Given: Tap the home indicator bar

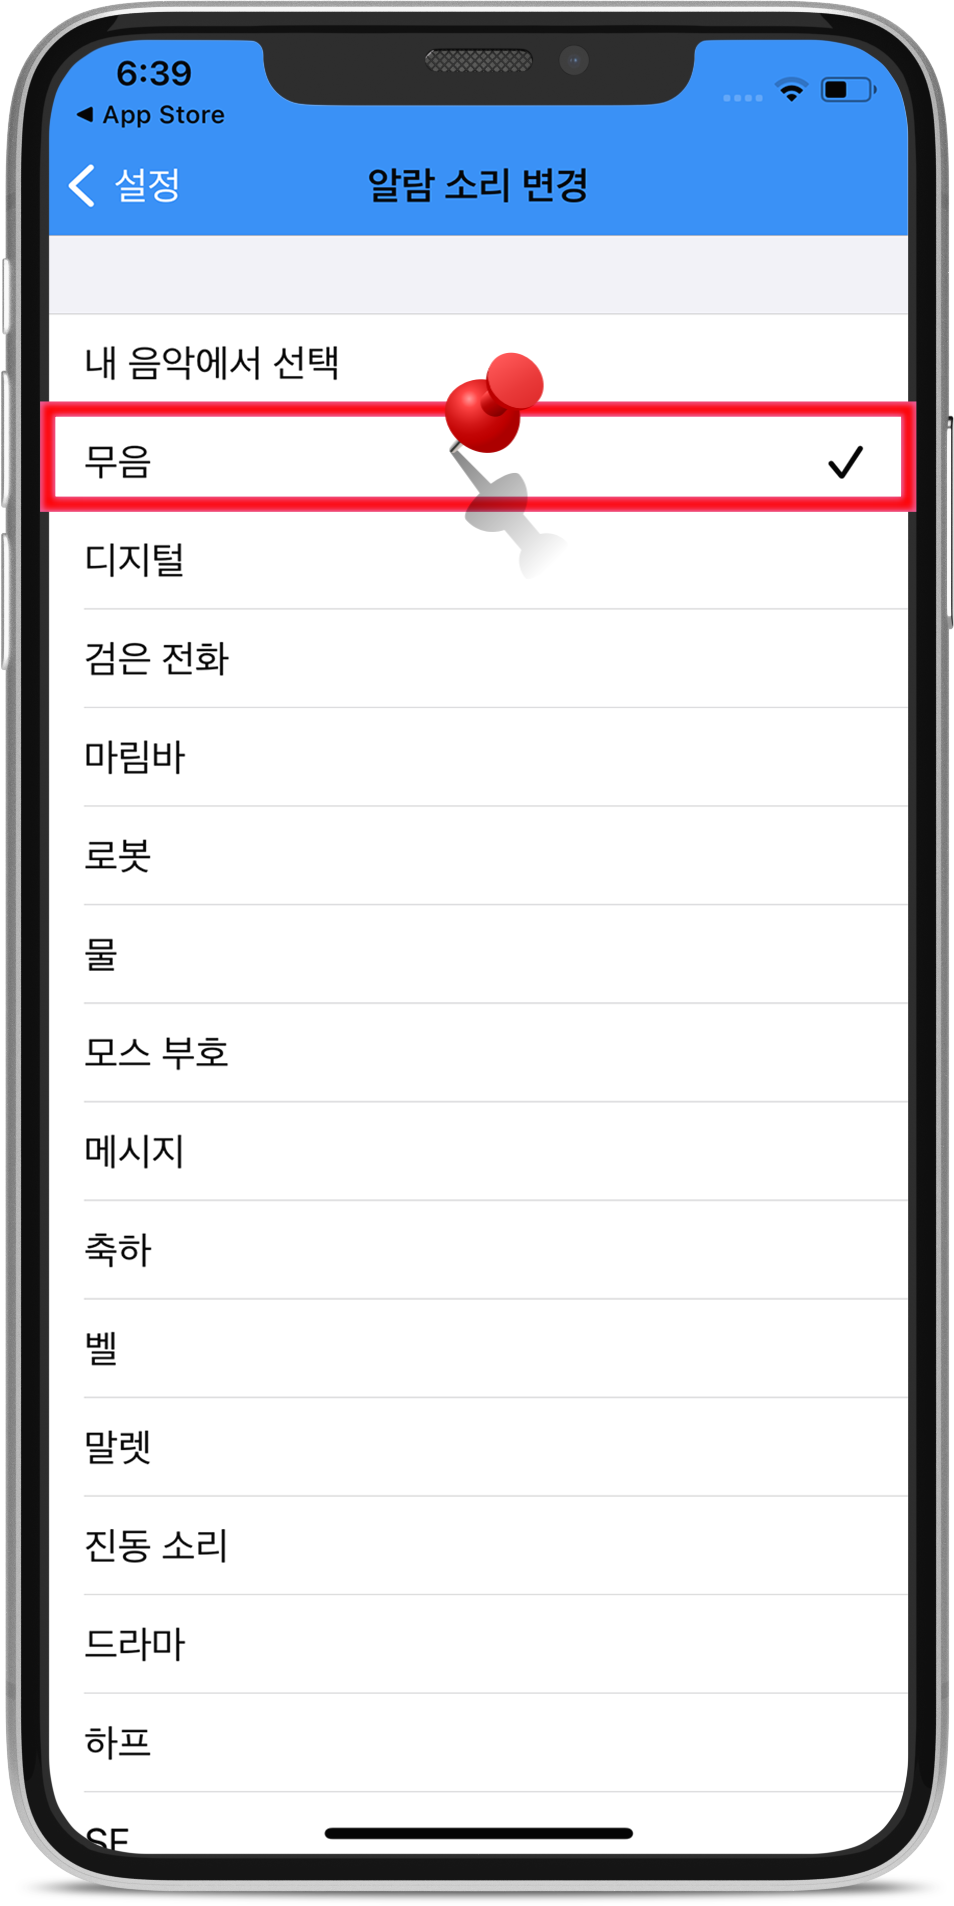Looking at the screenshot, I should 478,1833.
